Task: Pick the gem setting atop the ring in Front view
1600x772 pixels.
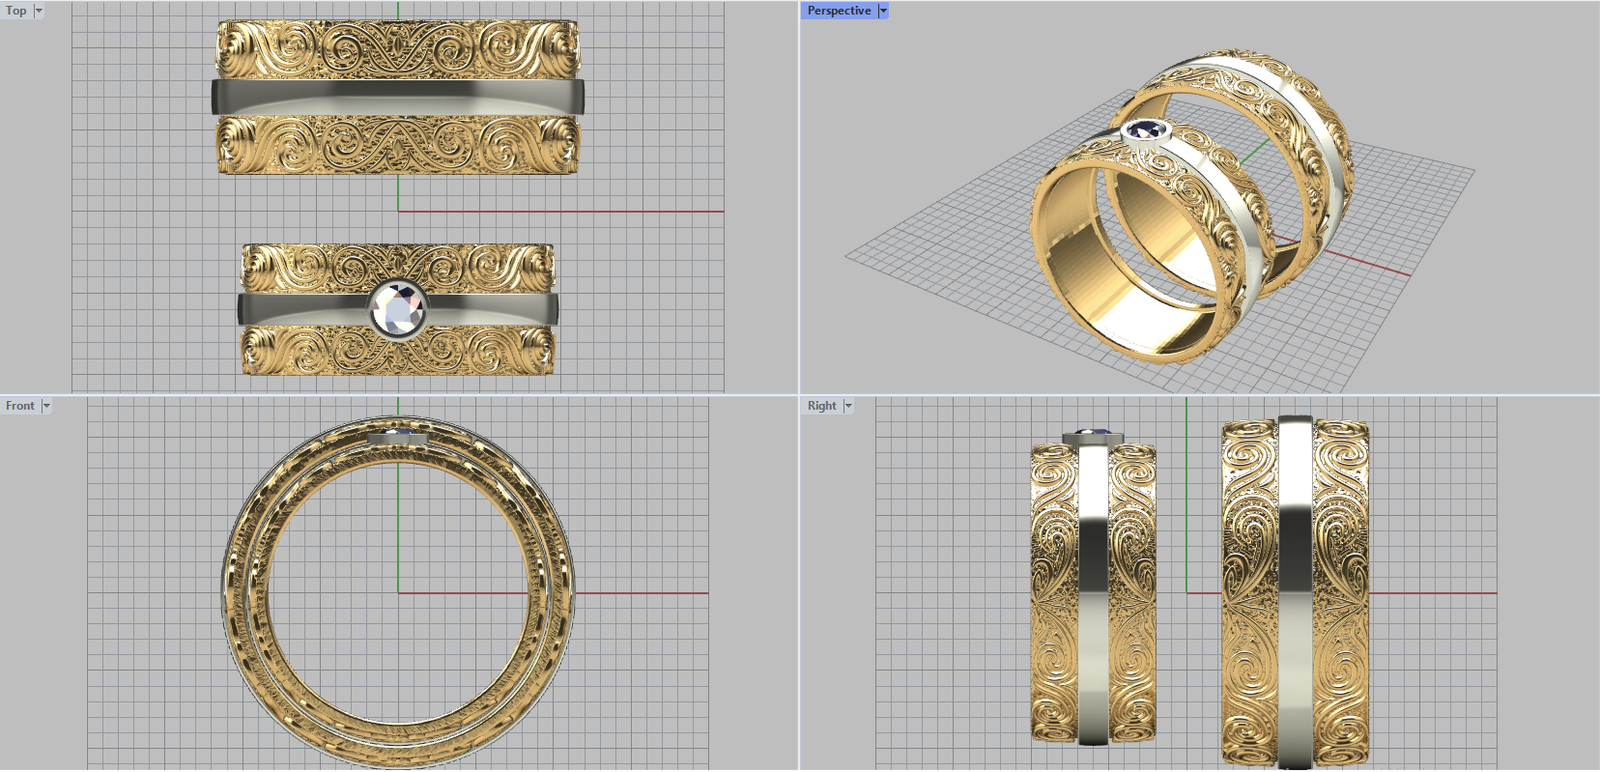Action: (398, 436)
